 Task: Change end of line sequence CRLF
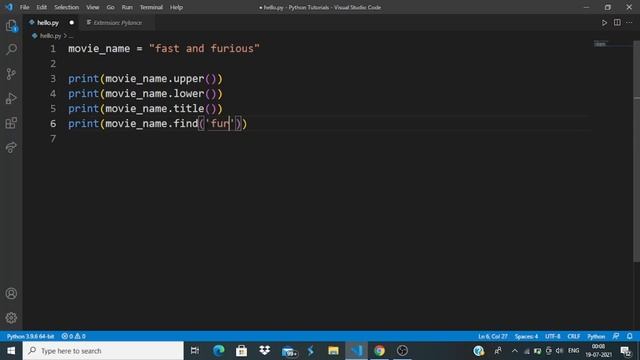click(x=573, y=336)
